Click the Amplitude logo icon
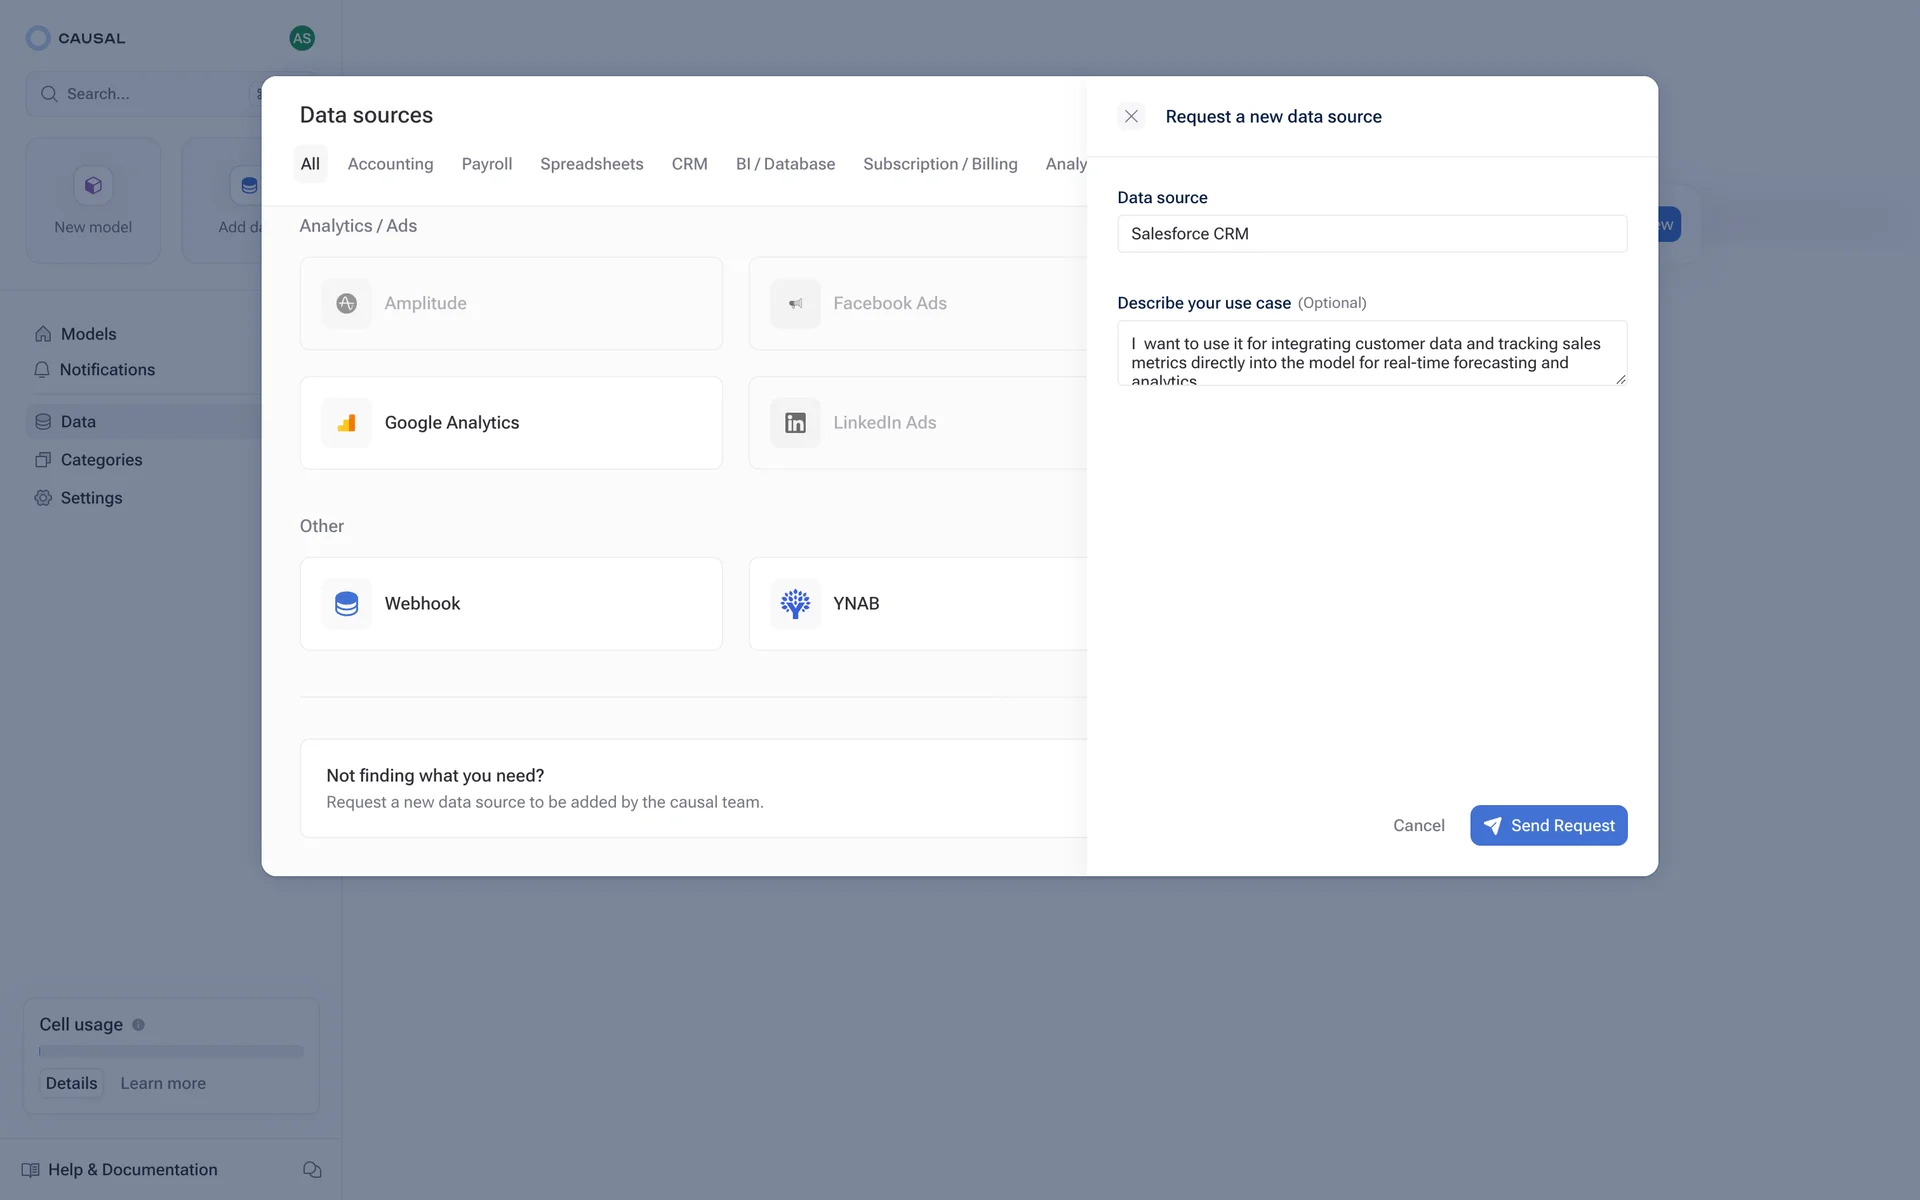Viewport: 1920px width, 1200px height. click(346, 303)
